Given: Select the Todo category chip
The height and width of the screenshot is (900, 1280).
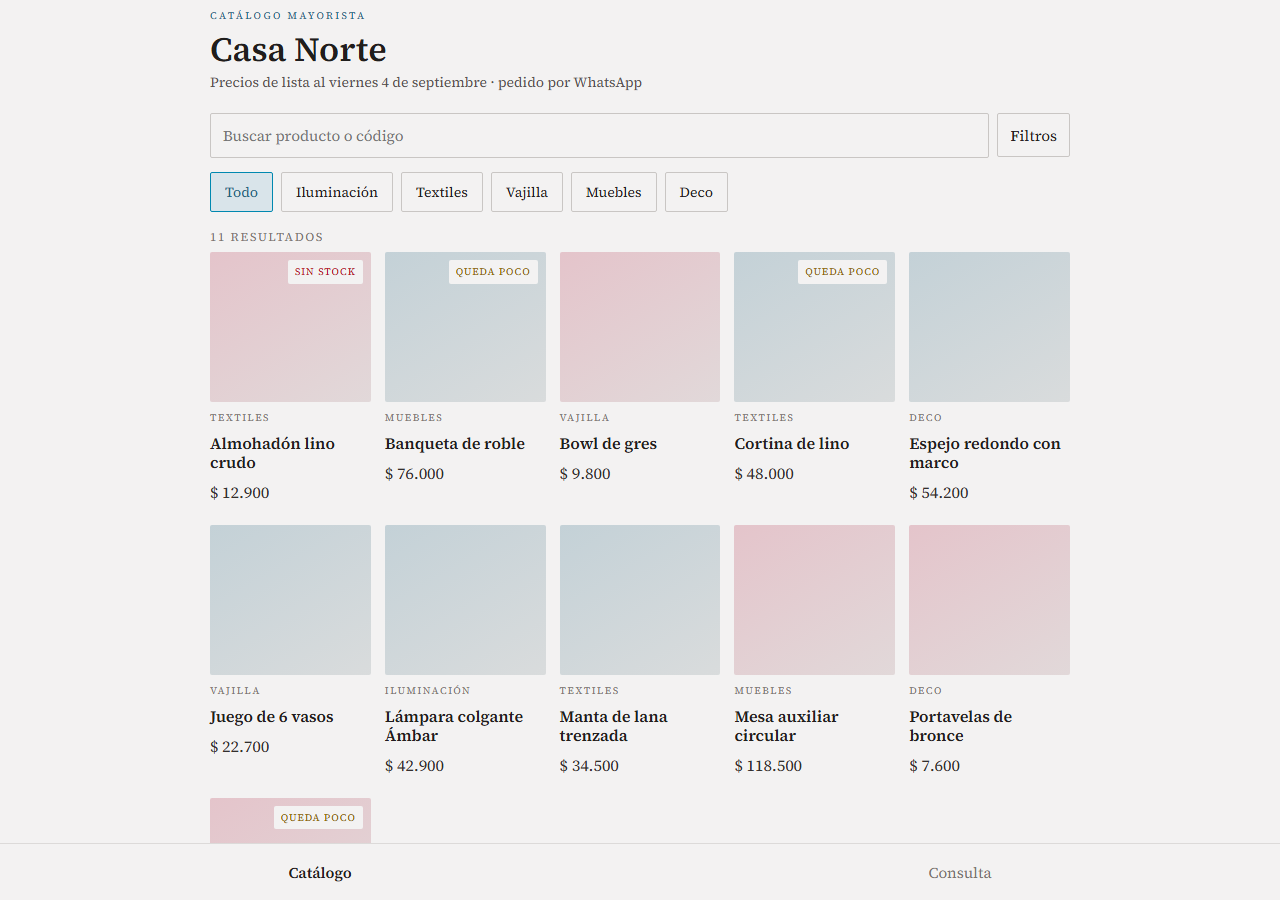Looking at the screenshot, I should 241,192.
